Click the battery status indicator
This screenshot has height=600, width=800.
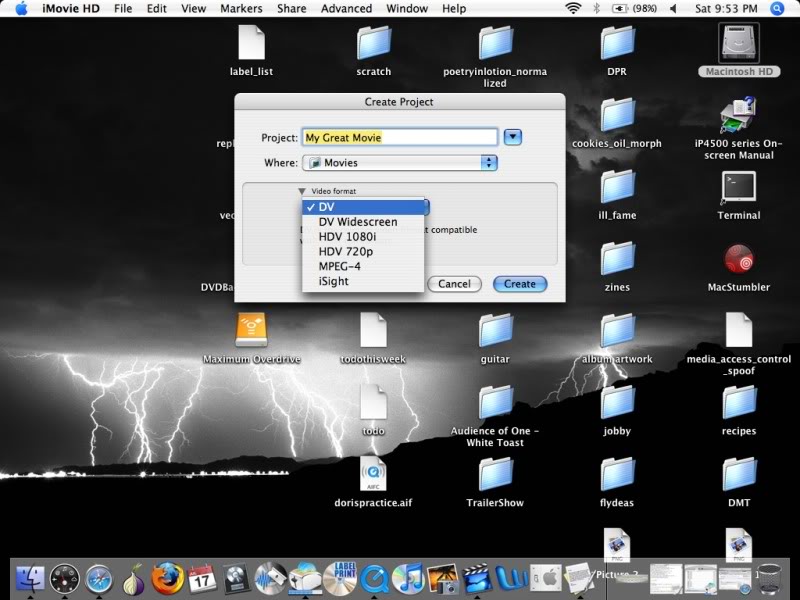[x=634, y=9]
